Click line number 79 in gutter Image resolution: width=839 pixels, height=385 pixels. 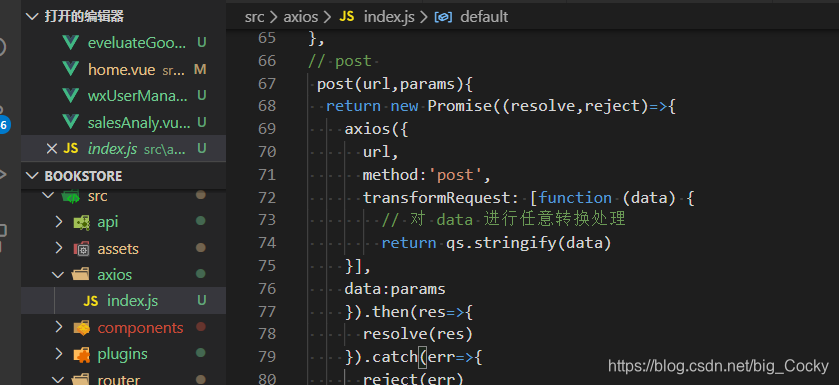pos(266,356)
